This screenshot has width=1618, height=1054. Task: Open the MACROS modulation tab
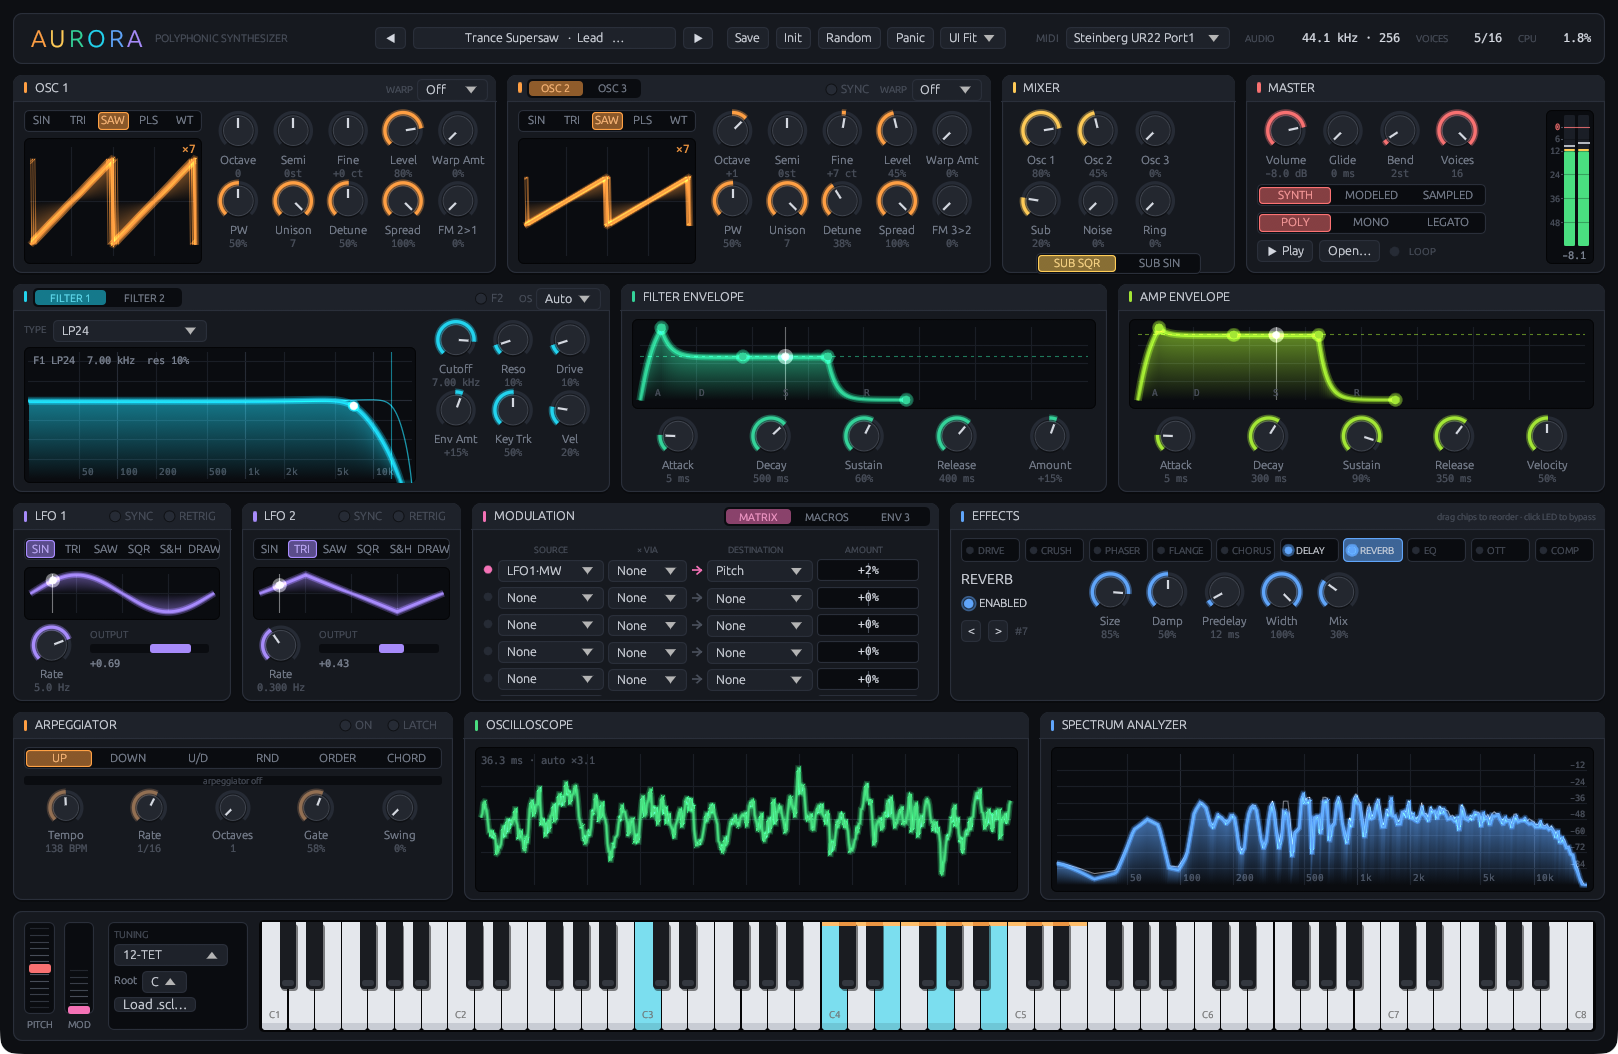click(x=826, y=517)
